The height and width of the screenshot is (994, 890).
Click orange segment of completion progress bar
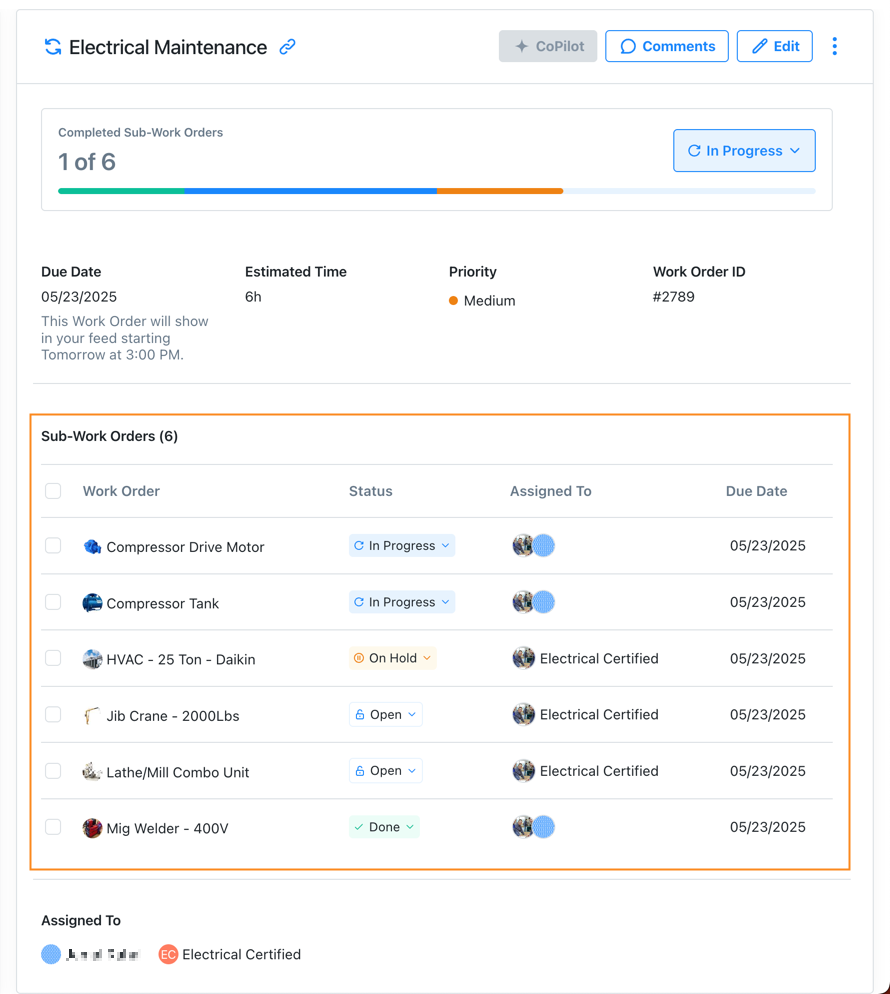(500, 191)
